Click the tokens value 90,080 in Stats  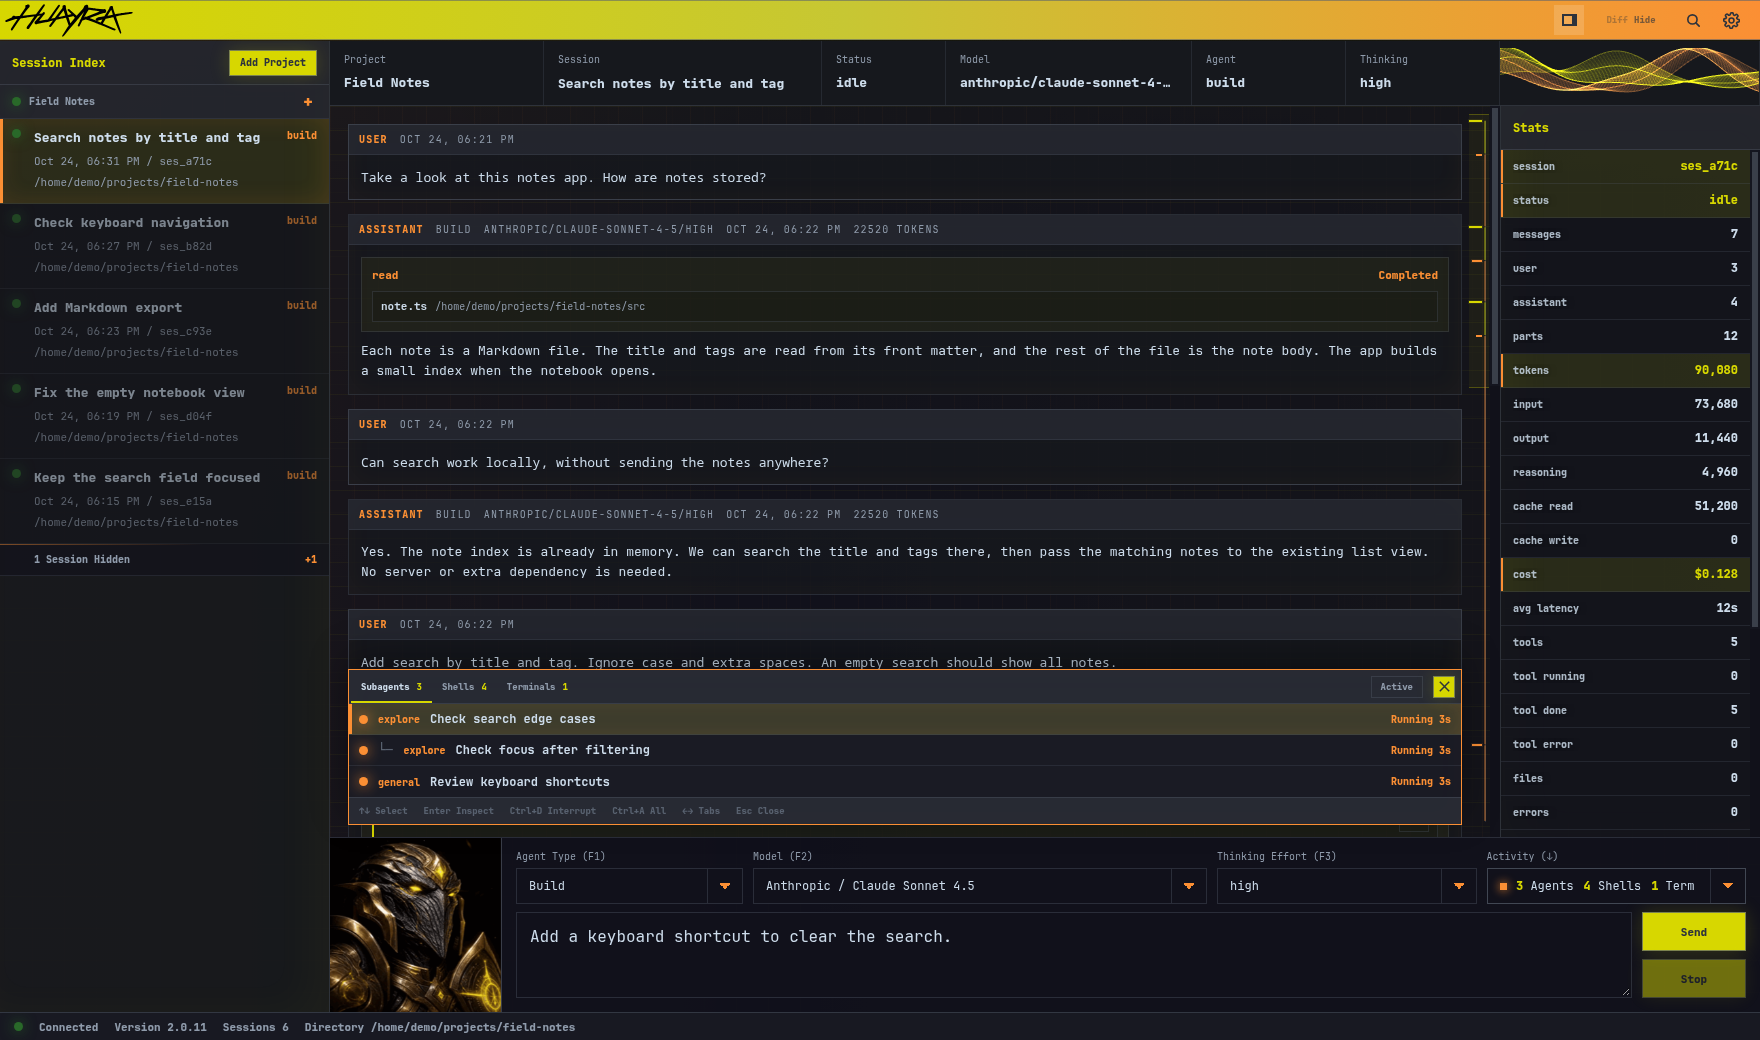(1715, 371)
